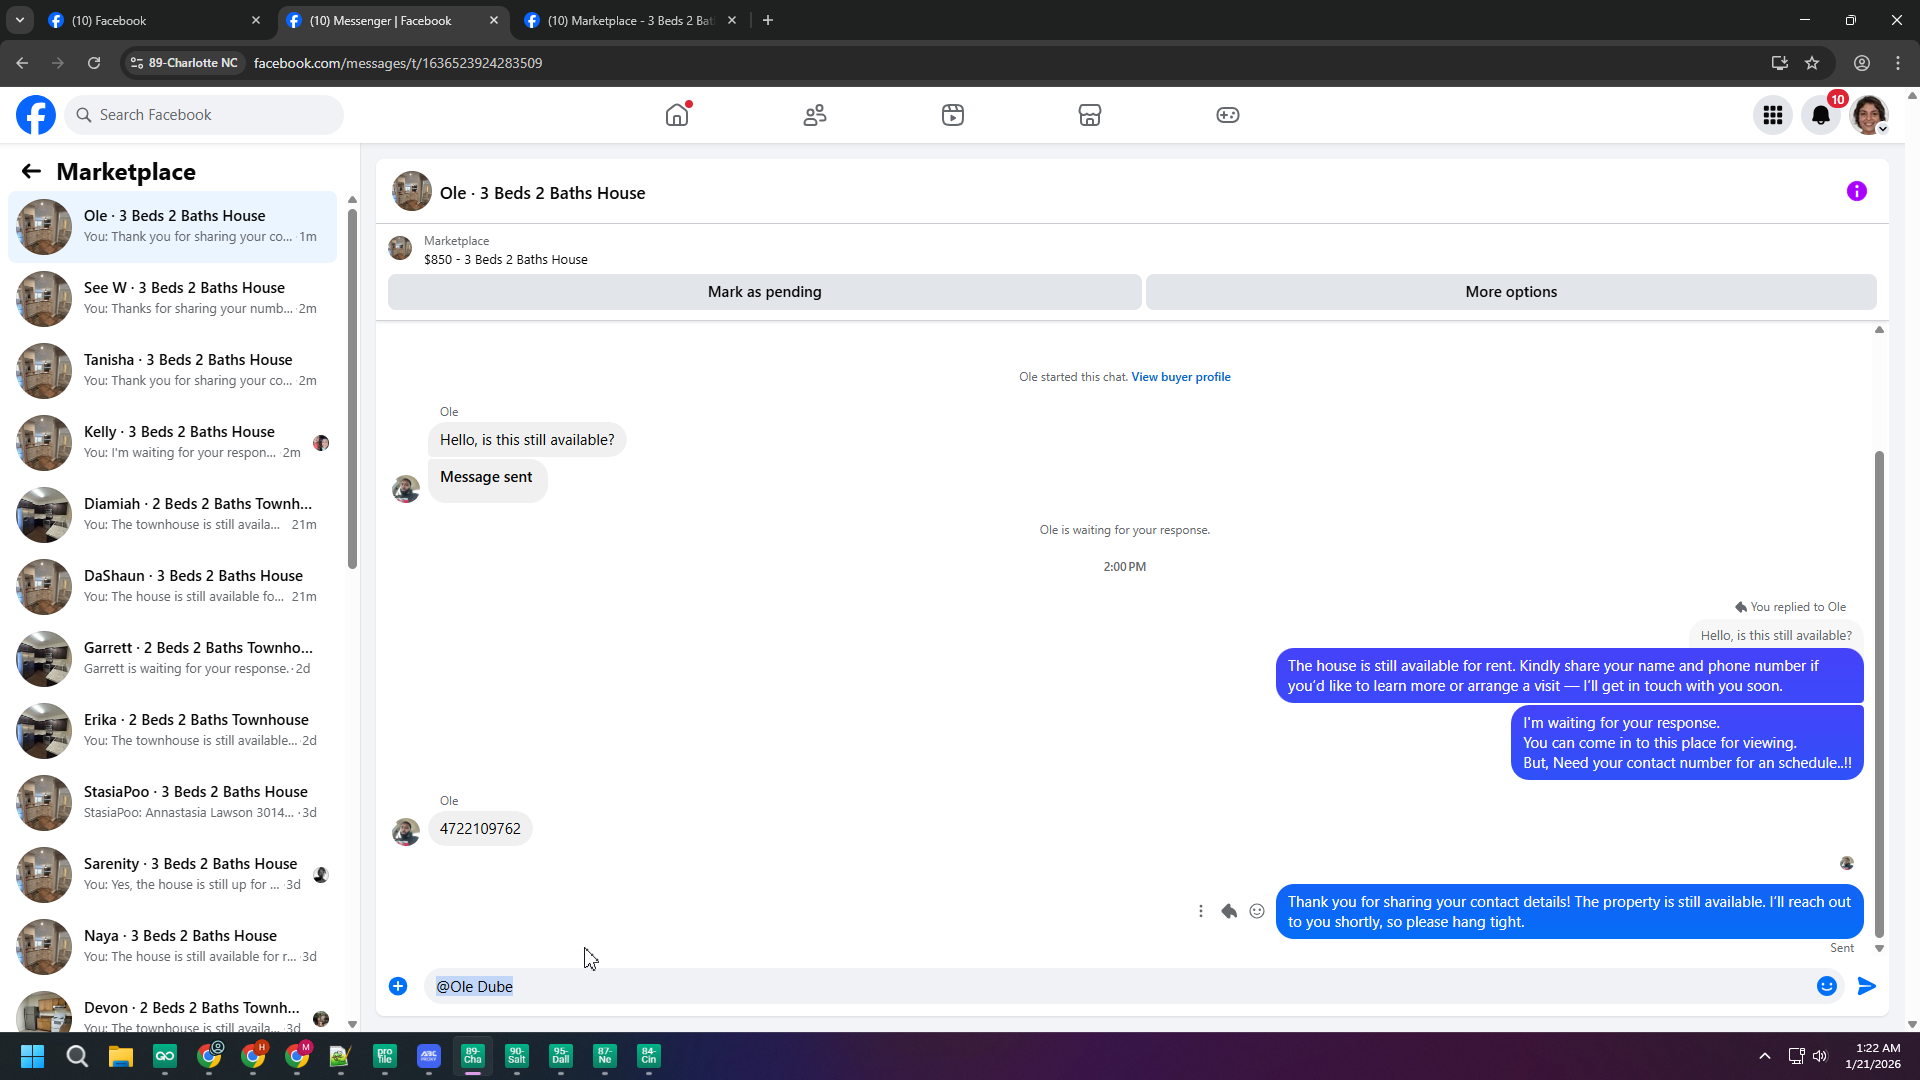Click the More options button

[x=1511, y=292]
